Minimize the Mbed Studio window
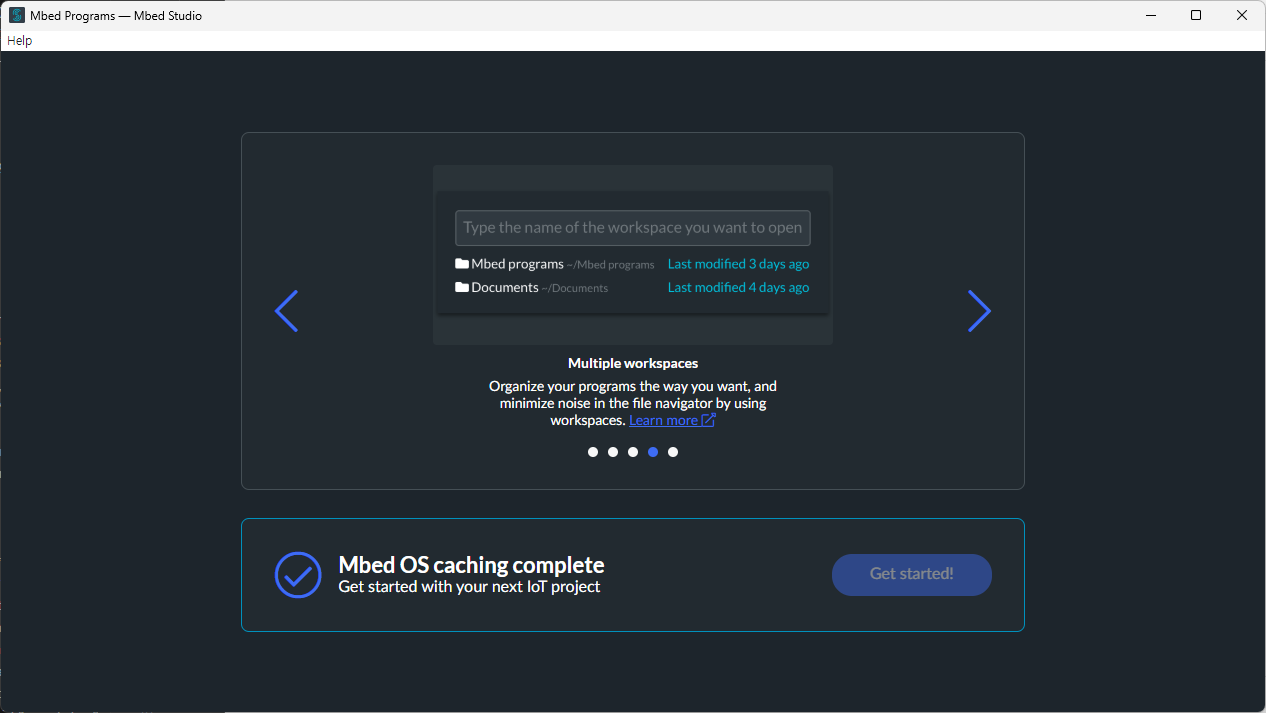Viewport: 1266px width, 713px height. coord(1150,15)
